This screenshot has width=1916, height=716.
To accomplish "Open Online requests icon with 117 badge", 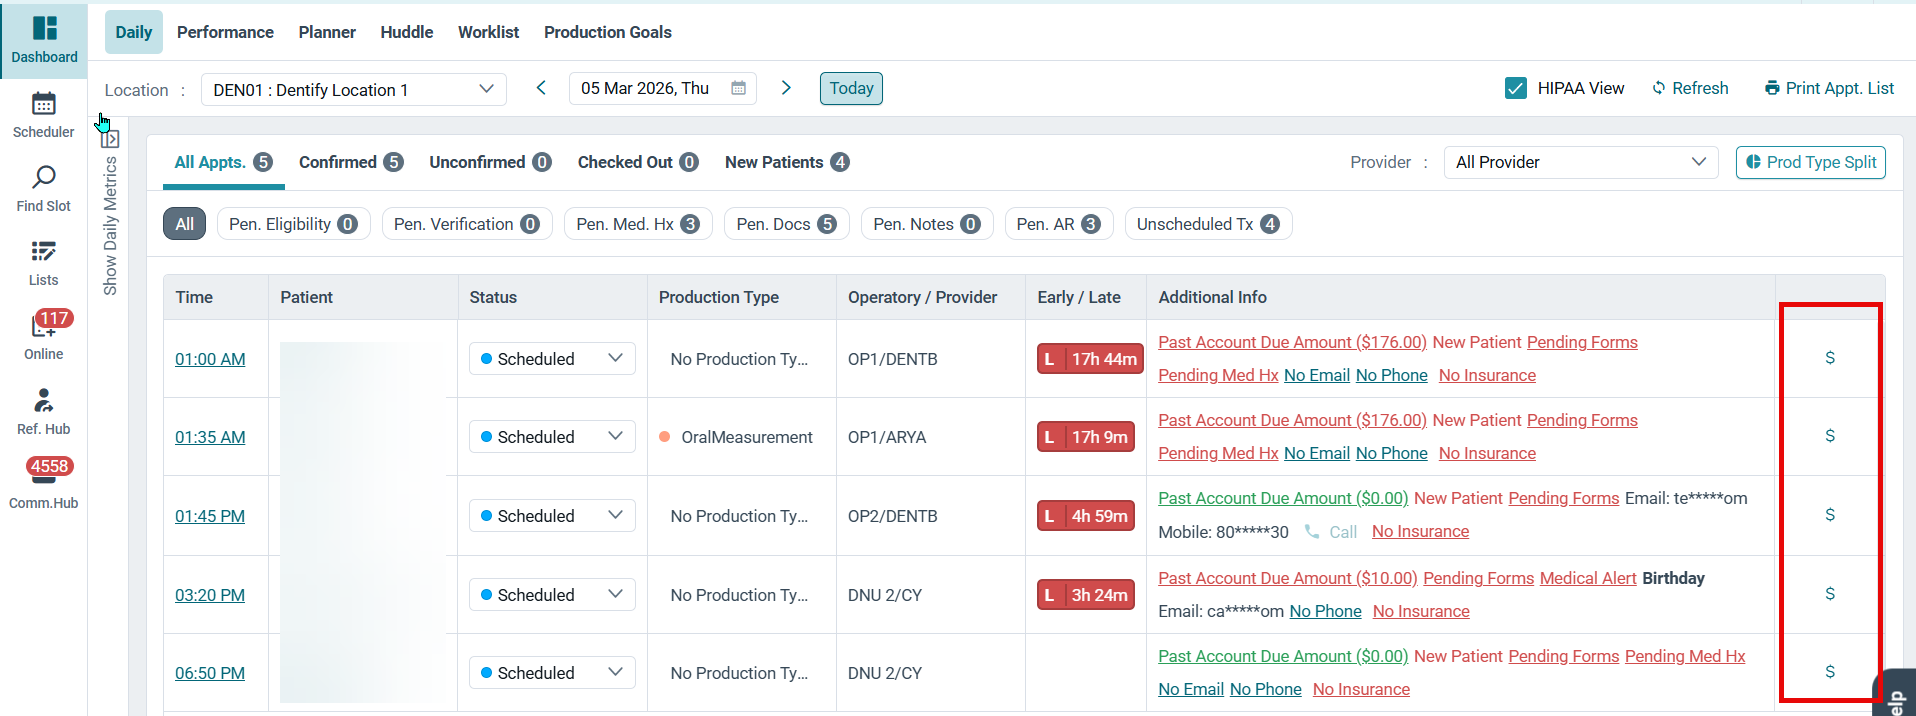I will [43, 326].
